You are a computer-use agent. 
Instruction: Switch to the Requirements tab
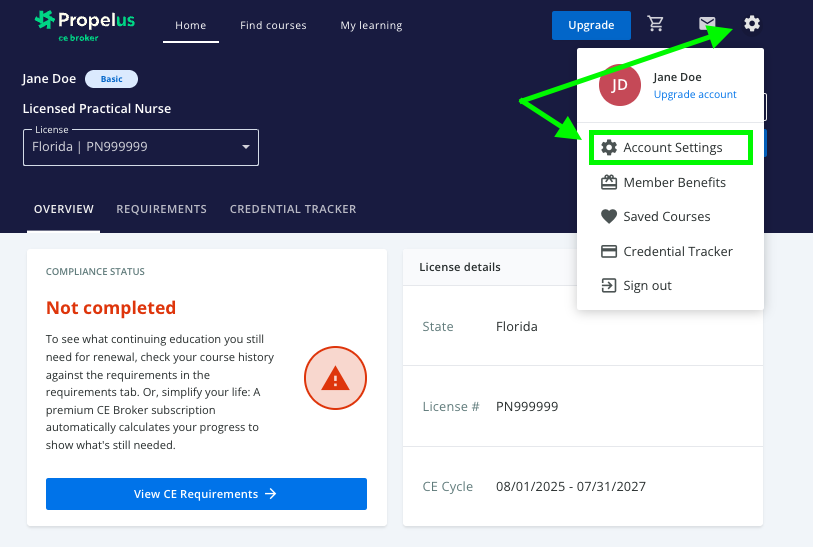pyautogui.click(x=161, y=209)
